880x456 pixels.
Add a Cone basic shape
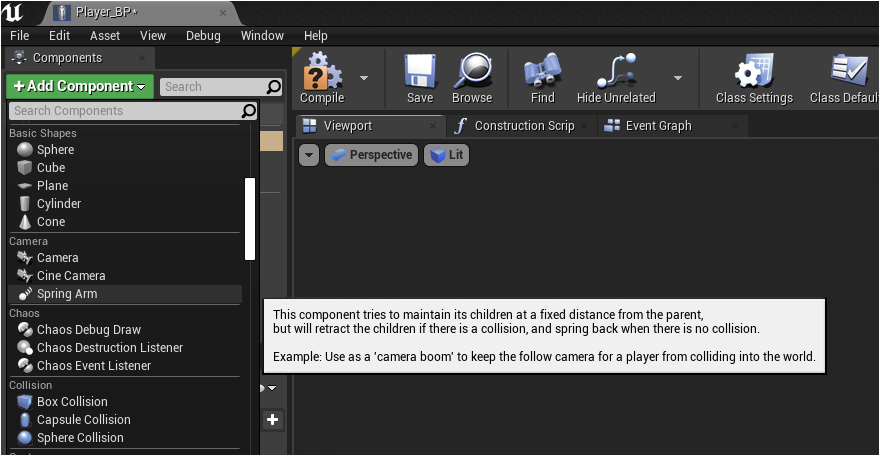[x=125, y=222]
